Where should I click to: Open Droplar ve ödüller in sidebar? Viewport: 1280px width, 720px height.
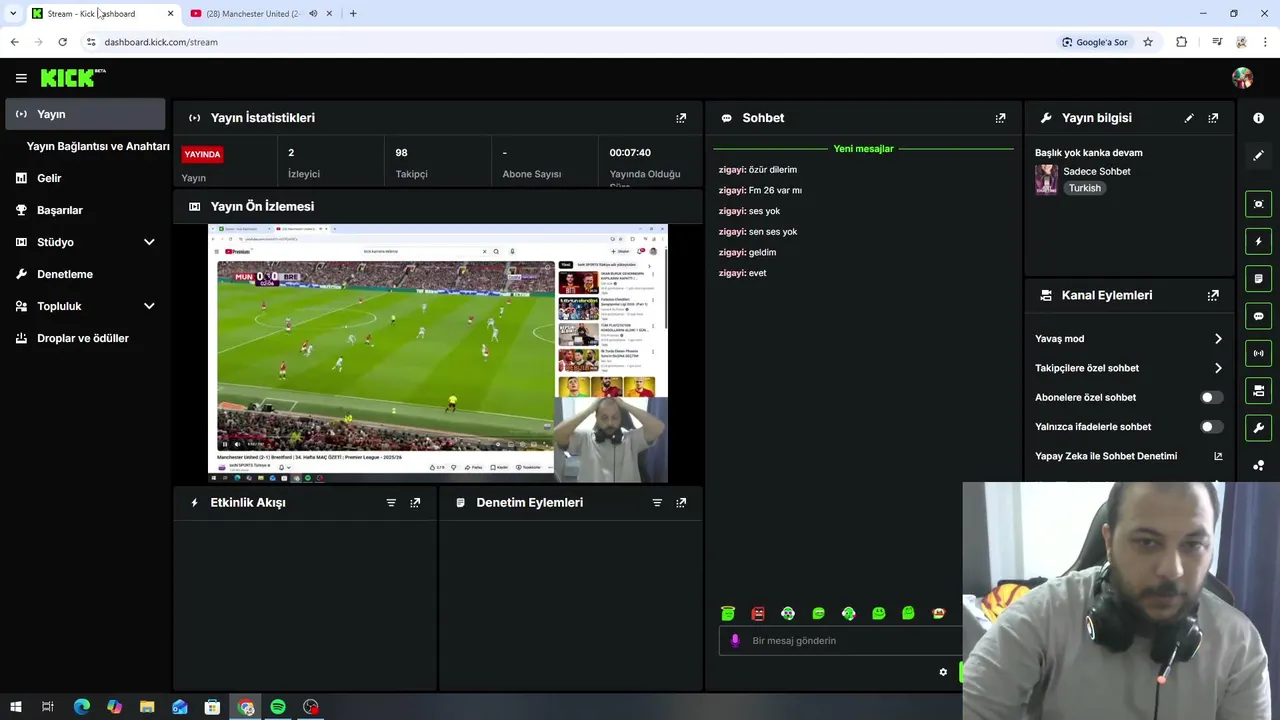point(85,338)
